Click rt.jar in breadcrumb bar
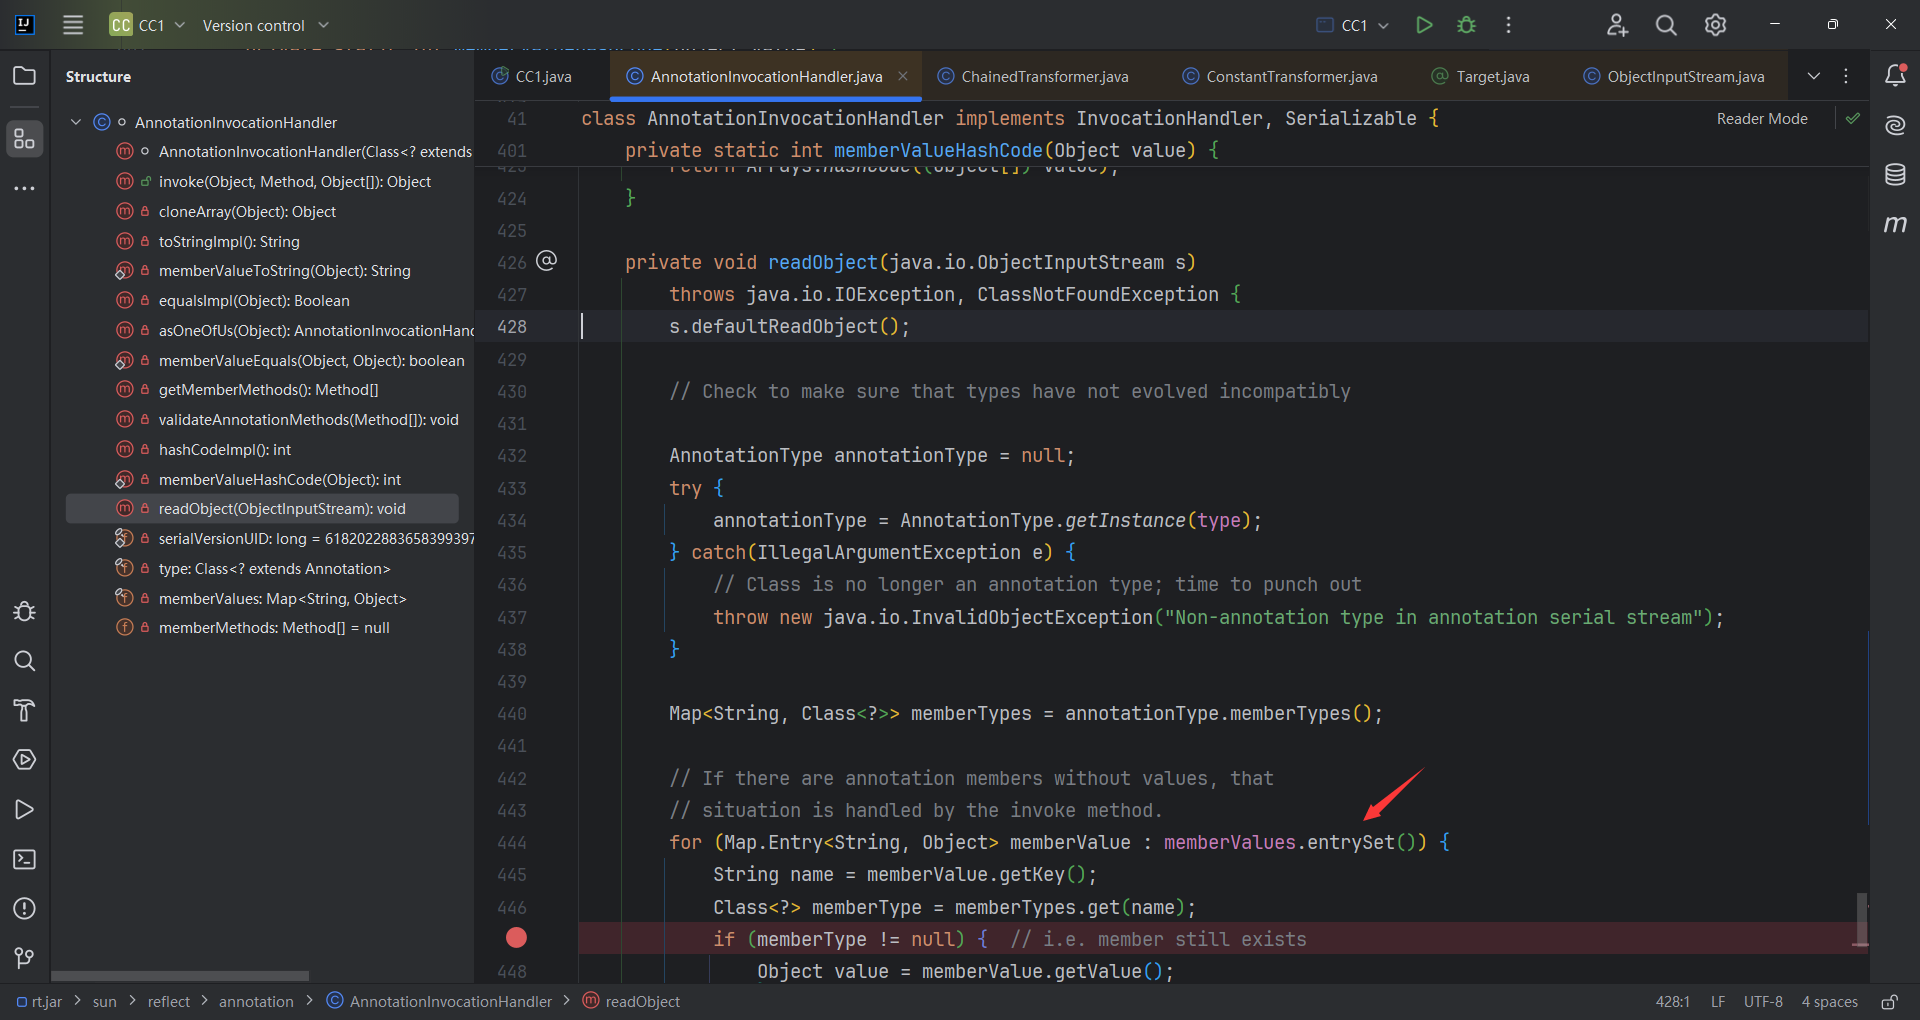This screenshot has height=1020, width=1920. pos(39,1001)
